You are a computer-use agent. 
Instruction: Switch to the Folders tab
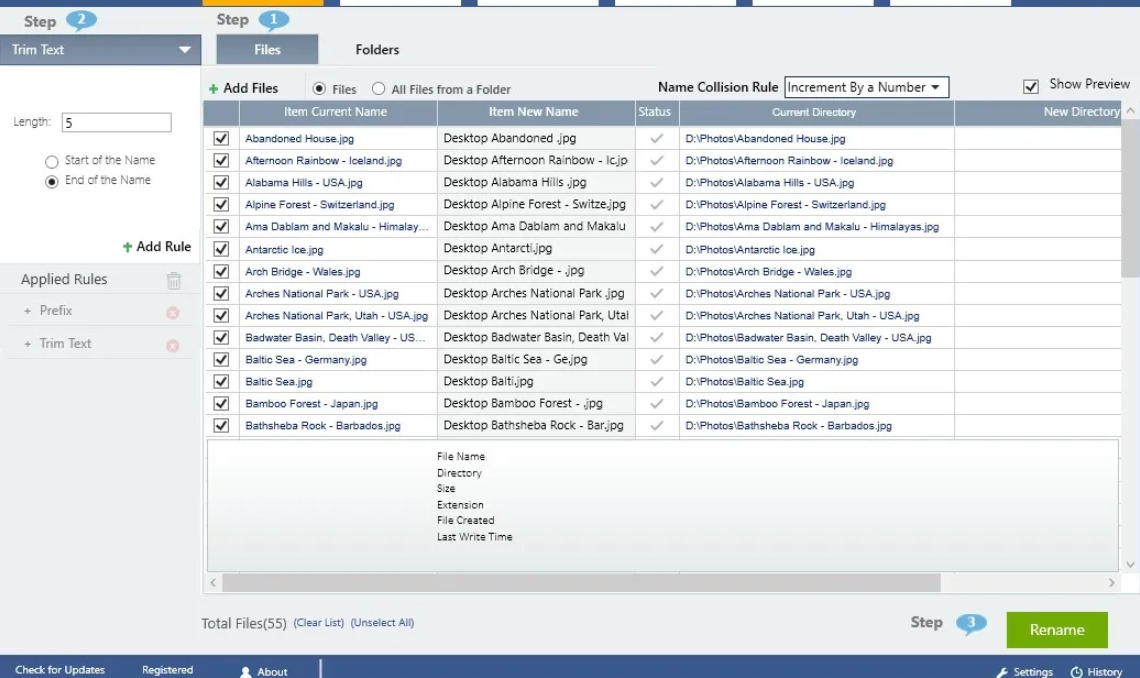377,49
